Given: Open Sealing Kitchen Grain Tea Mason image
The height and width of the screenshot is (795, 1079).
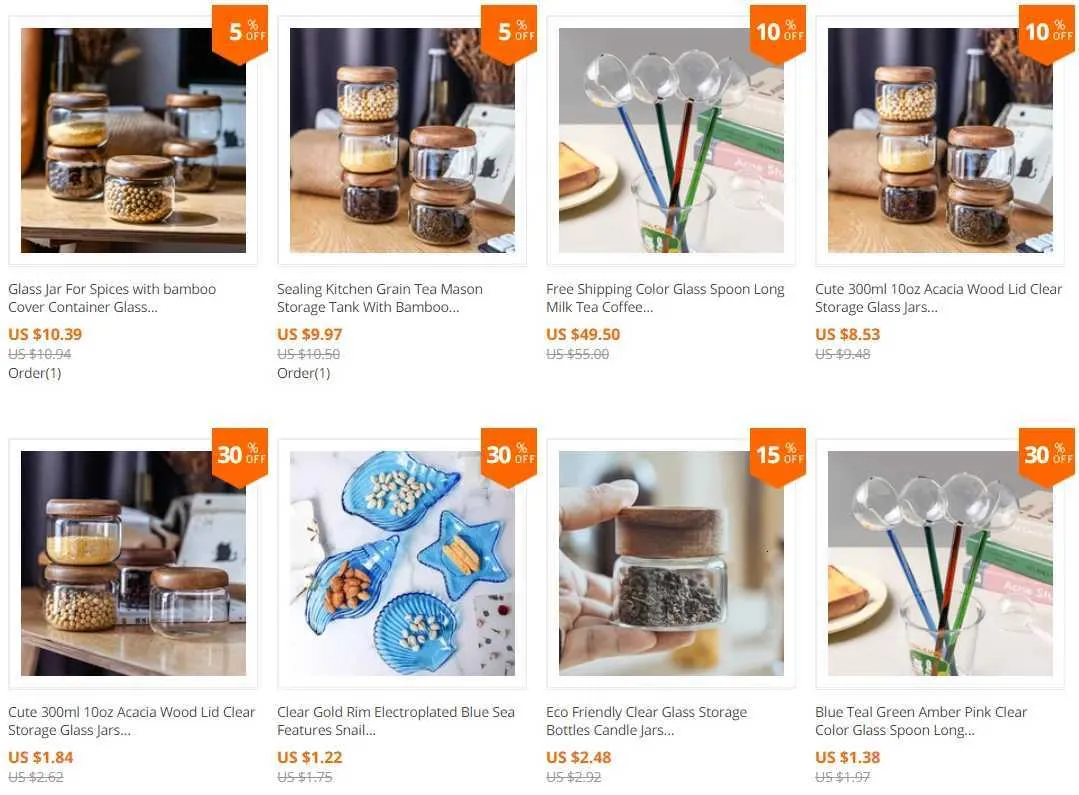Looking at the screenshot, I should [x=403, y=140].
